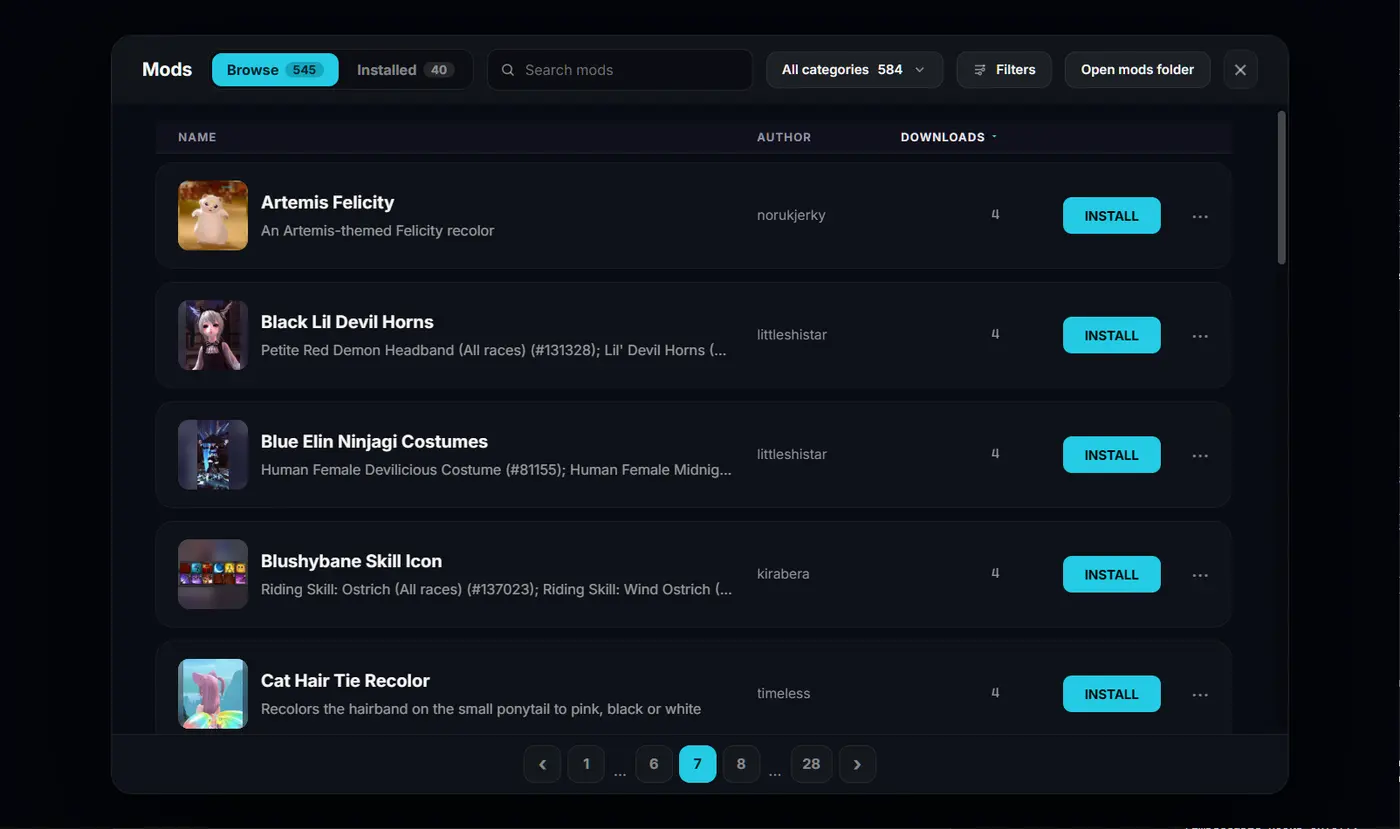Image resolution: width=1400 pixels, height=829 pixels.
Task: Jump to last page 28
Action: (811, 764)
